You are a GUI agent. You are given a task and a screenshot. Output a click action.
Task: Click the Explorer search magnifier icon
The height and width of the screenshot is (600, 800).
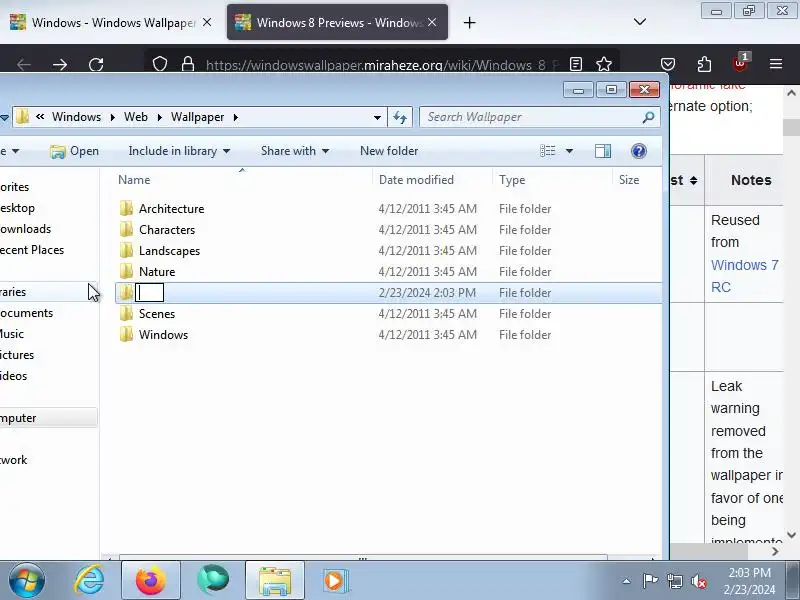pos(648,117)
